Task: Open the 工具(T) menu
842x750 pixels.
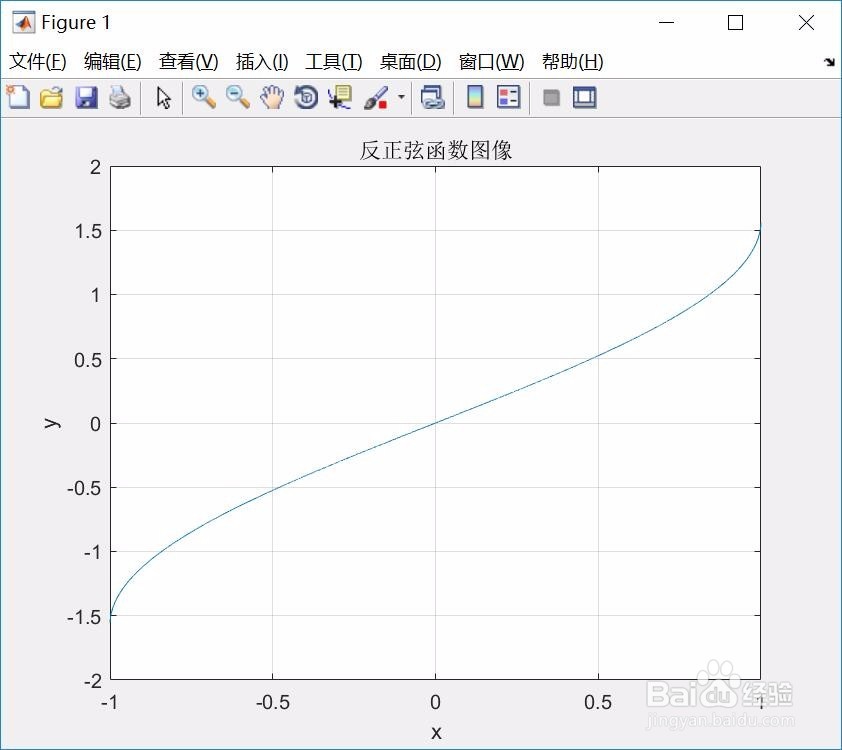Action: pos(333,62)
